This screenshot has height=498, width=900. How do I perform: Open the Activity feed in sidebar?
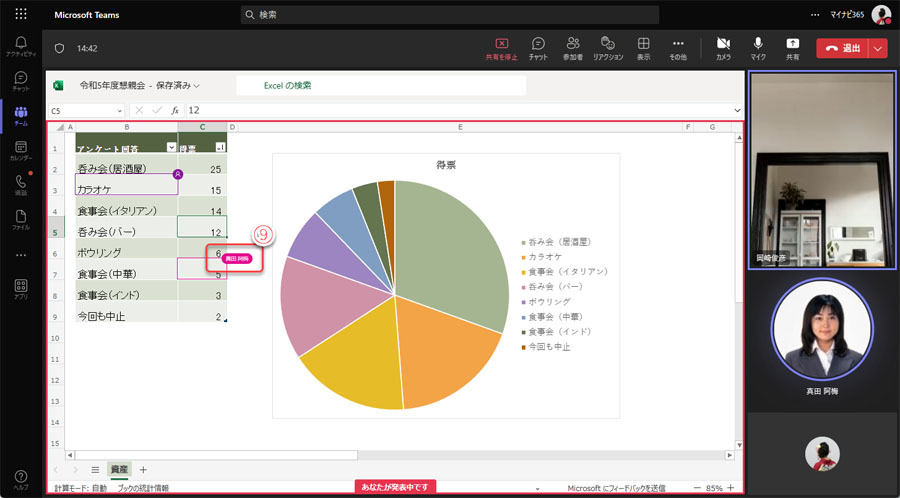click(x=21, y=46)
